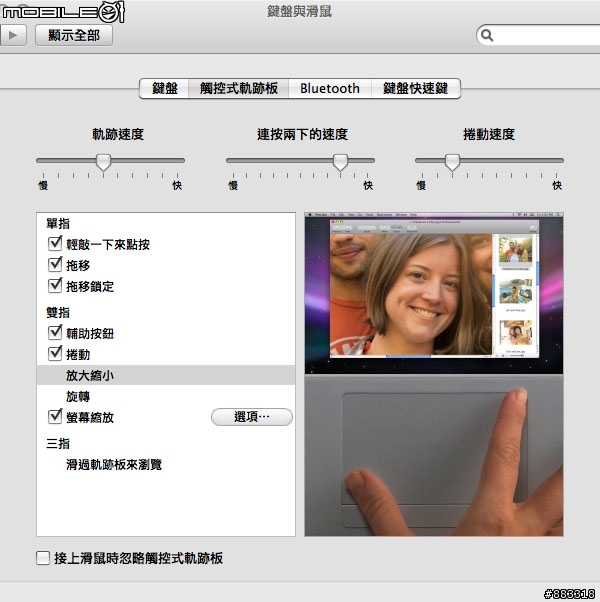The width and height of the screenshot is (600, 602).
Task: Click the forward navigation arrow button
Action: click(12, 35)
